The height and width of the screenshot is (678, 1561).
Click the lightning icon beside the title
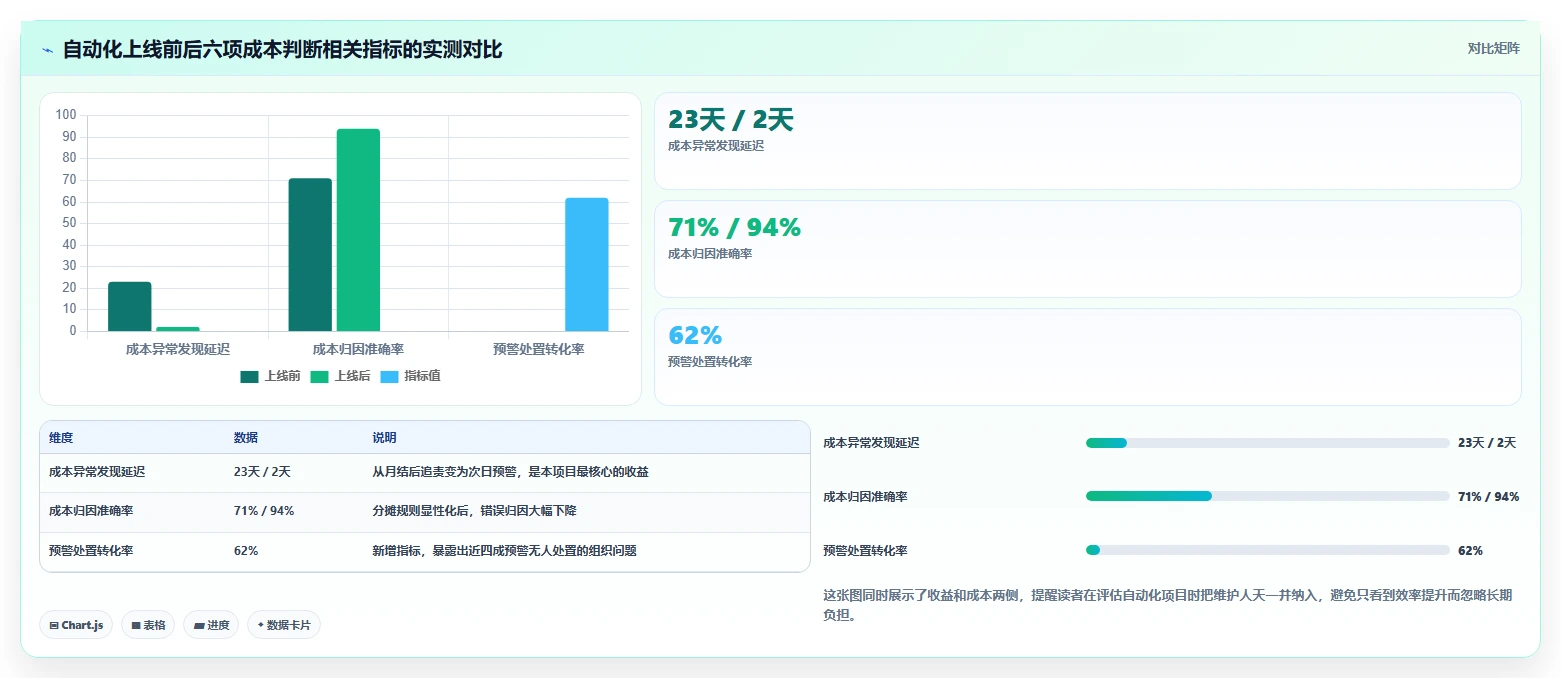(48, 49)
